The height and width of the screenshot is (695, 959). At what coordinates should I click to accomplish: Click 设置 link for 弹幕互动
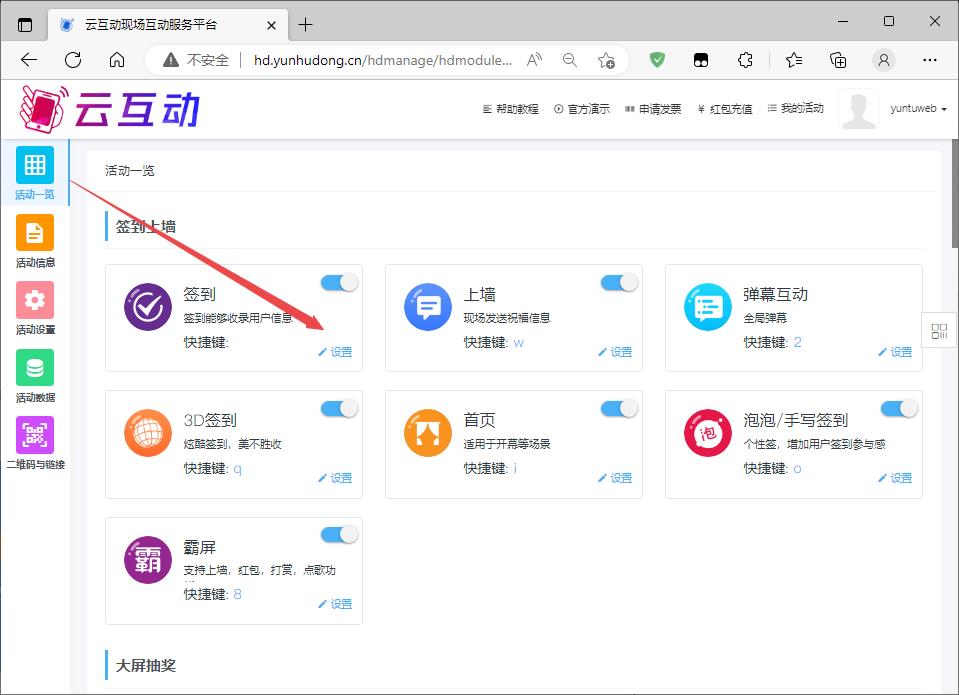[895, 352]
